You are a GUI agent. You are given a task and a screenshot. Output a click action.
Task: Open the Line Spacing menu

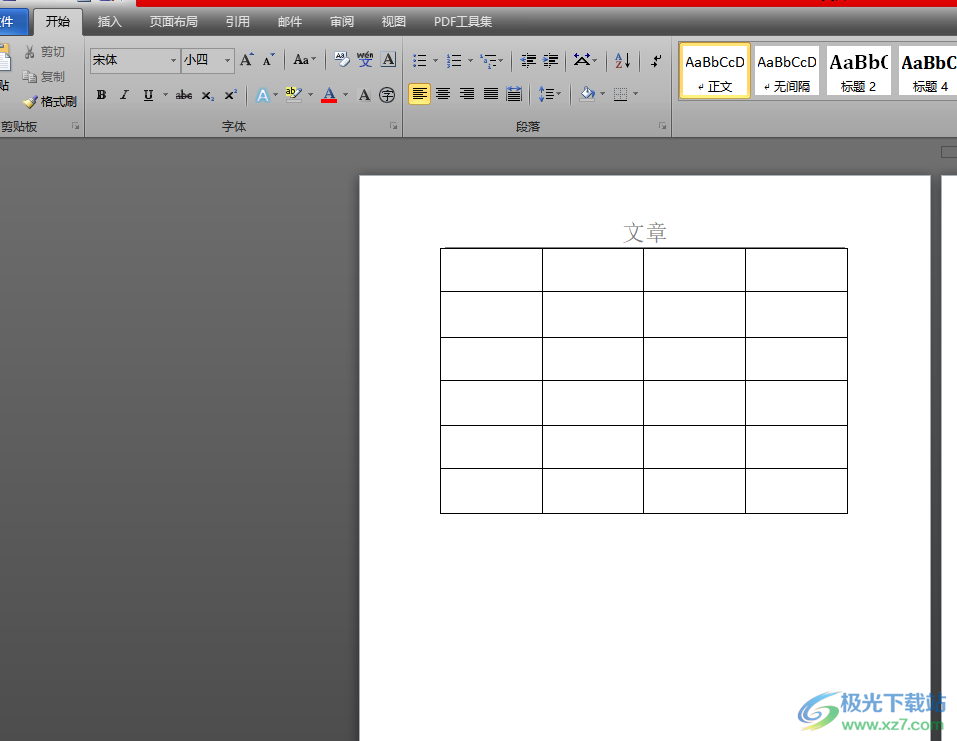click(549, 93)
